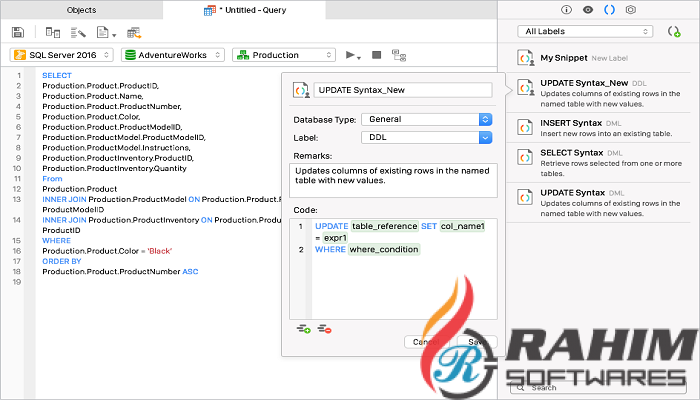This screenshot has width=700, height=400.
Task: Open the Database Type General dropdown
Action: tap(427, 119)
